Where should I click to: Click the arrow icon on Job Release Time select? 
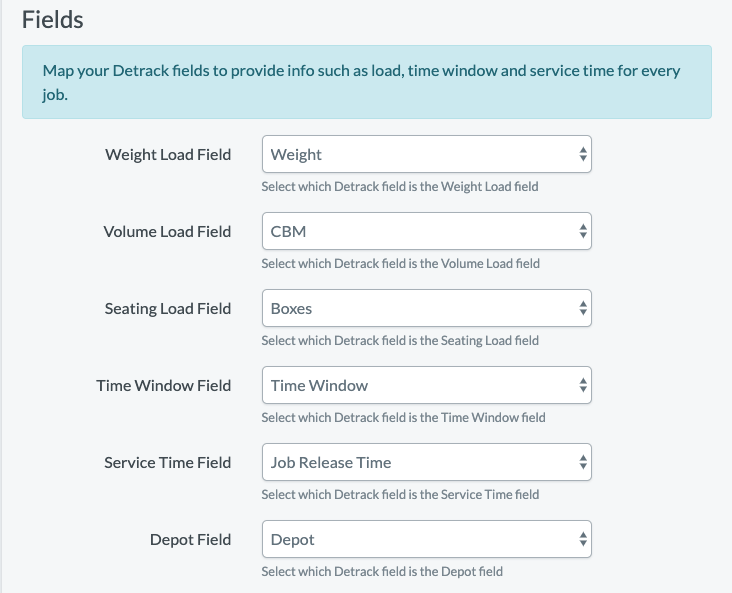583,462
